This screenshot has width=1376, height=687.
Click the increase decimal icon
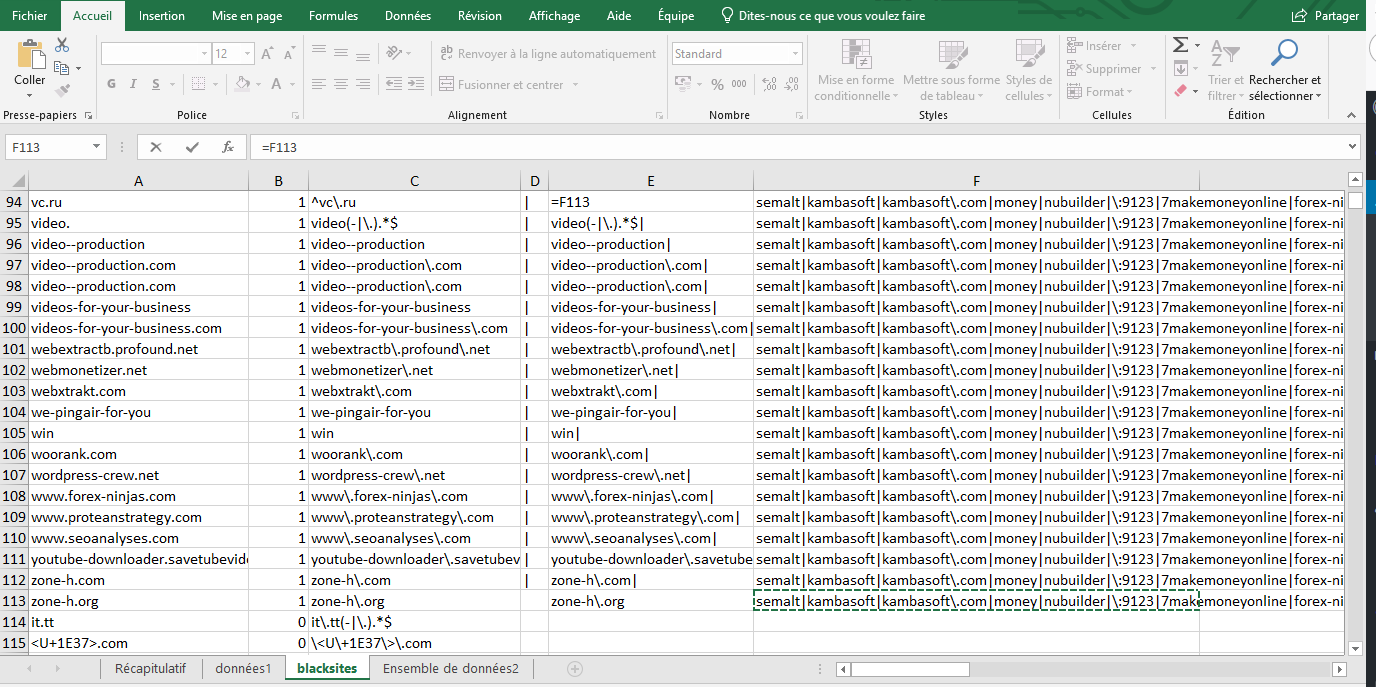pyautogui.click(x=767, y=85)
